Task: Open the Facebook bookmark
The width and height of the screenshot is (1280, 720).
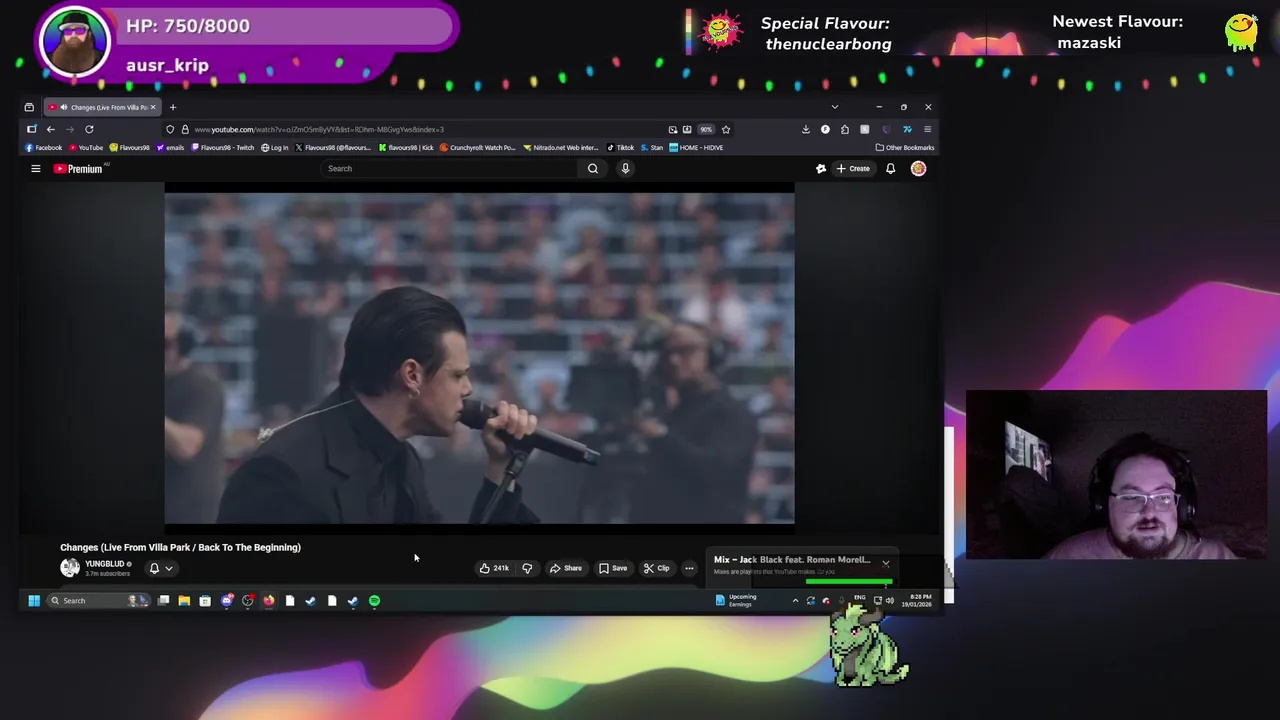Action: (x=45, y=148)
